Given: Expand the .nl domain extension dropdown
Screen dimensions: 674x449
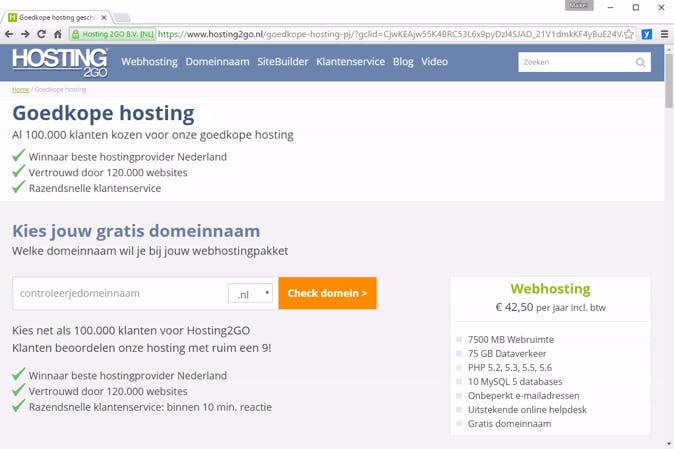Looking at the screenshot, I should point(250,294).
